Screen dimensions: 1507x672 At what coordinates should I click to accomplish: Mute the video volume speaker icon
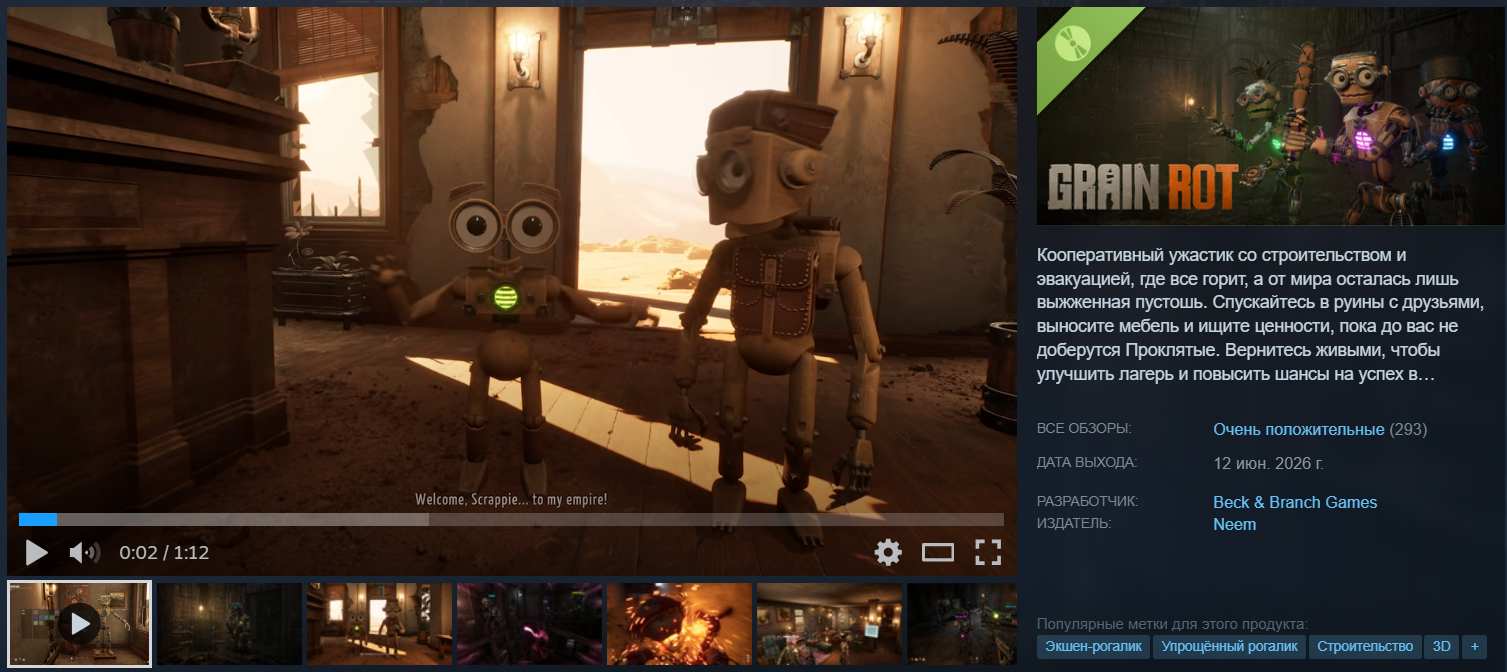[84, 552]
